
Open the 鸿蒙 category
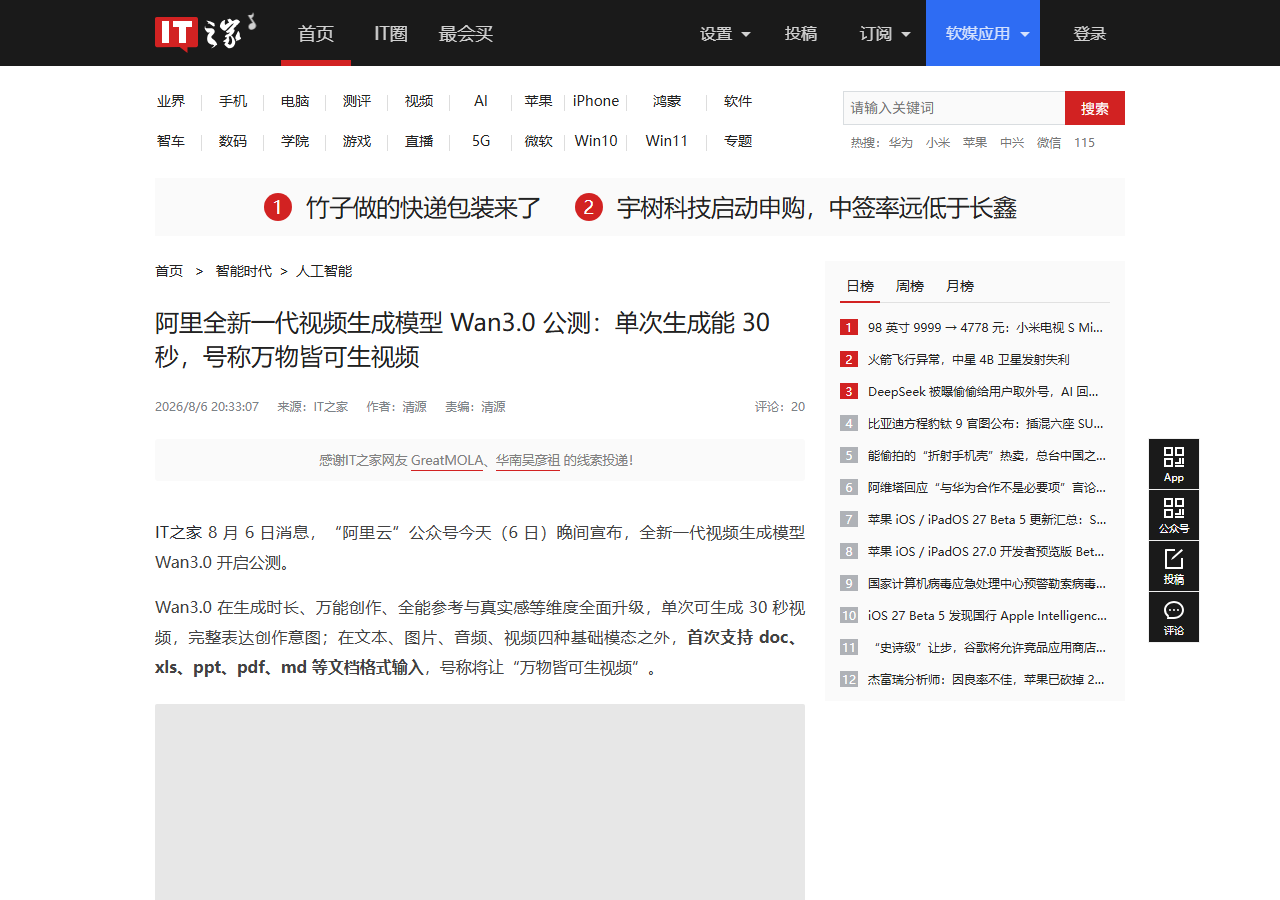pyautogui.click(x=667, y=101)
